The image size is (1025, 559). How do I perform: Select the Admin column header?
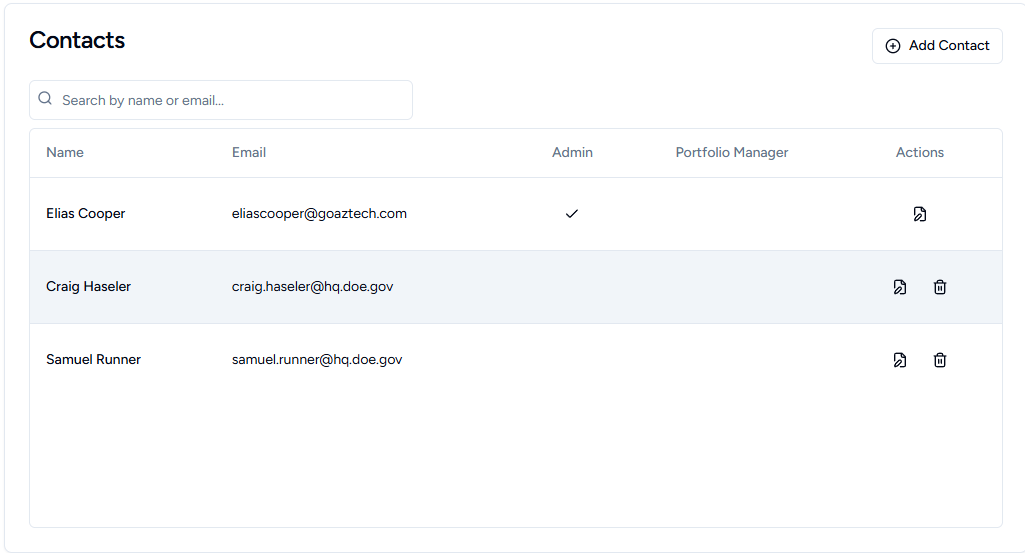click(572, 153)
